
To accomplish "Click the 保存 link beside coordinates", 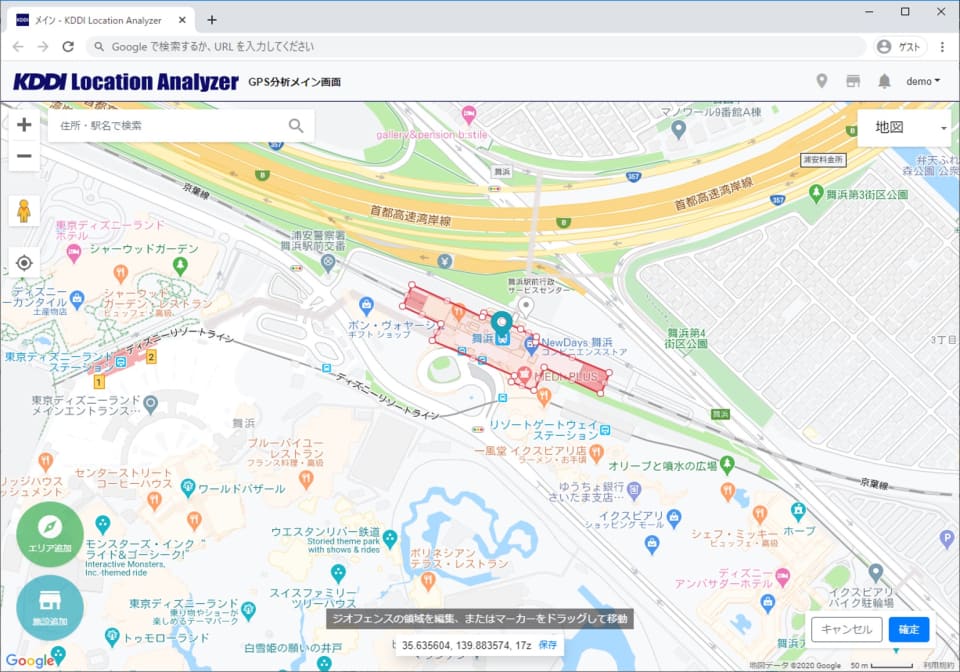I will pos(547,645).
